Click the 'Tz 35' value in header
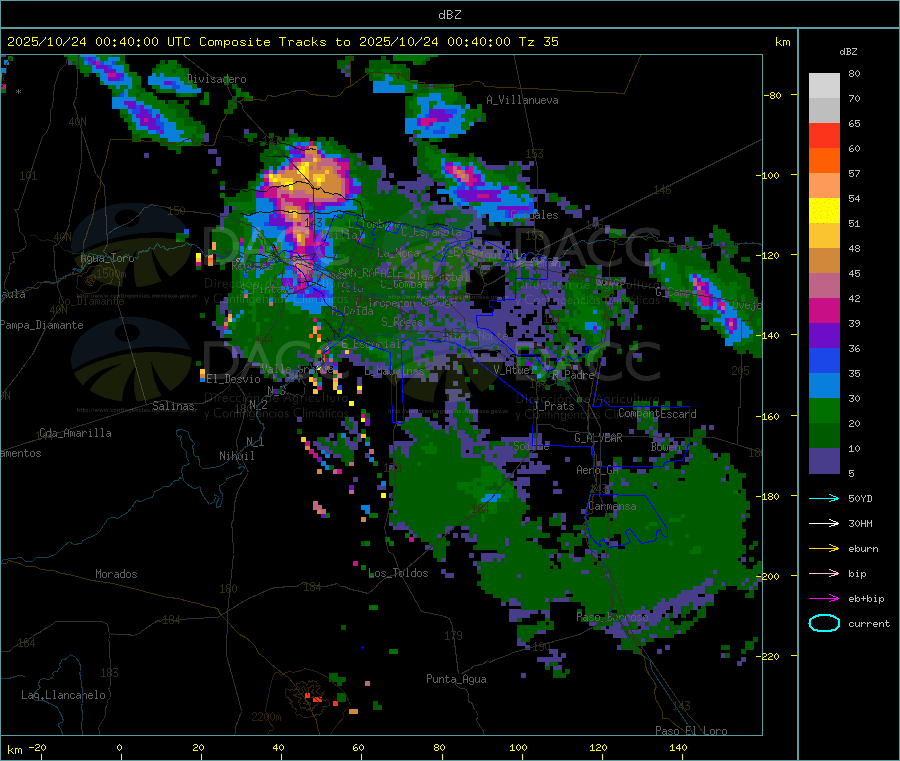 coord(539,42)
